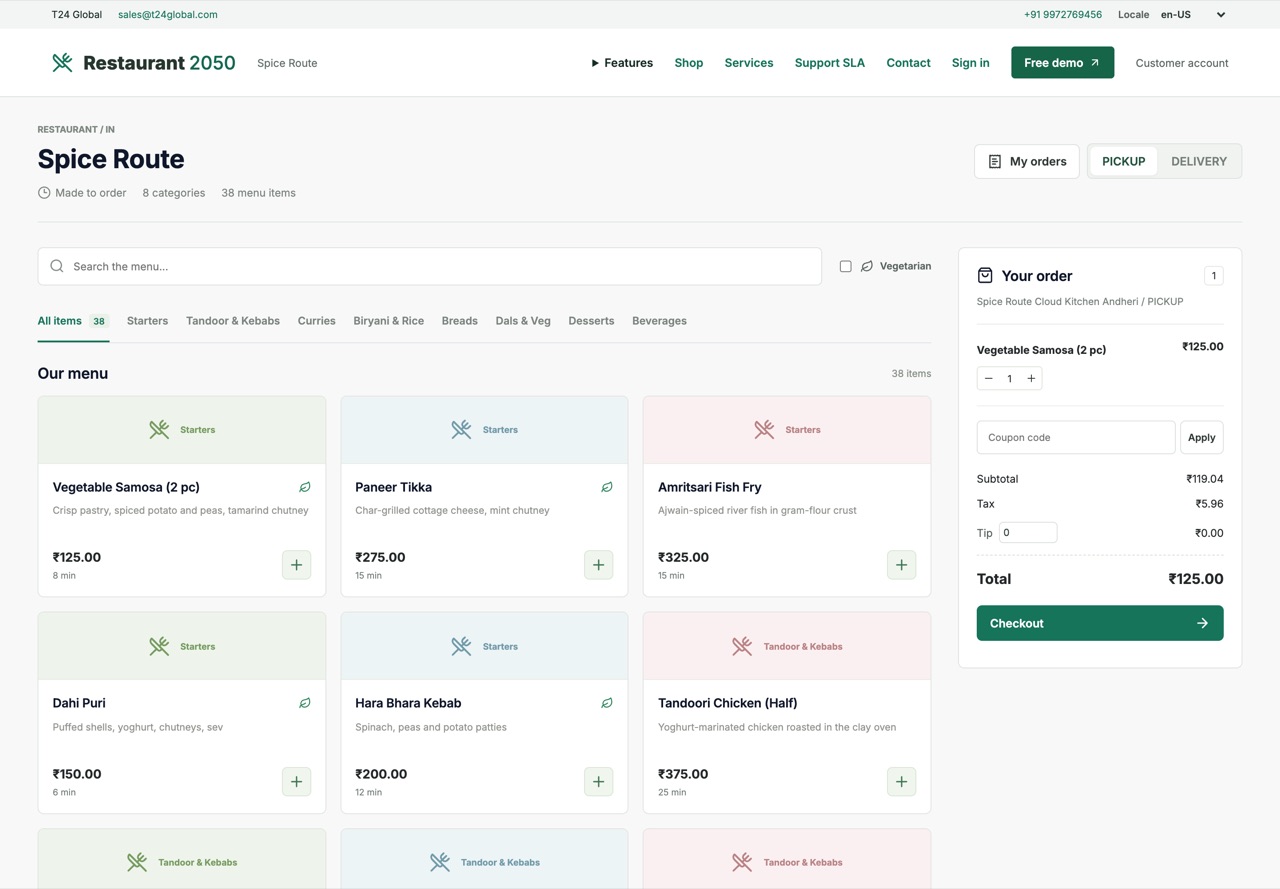Call the +91 9972769456 phone link

[1063, 15]
